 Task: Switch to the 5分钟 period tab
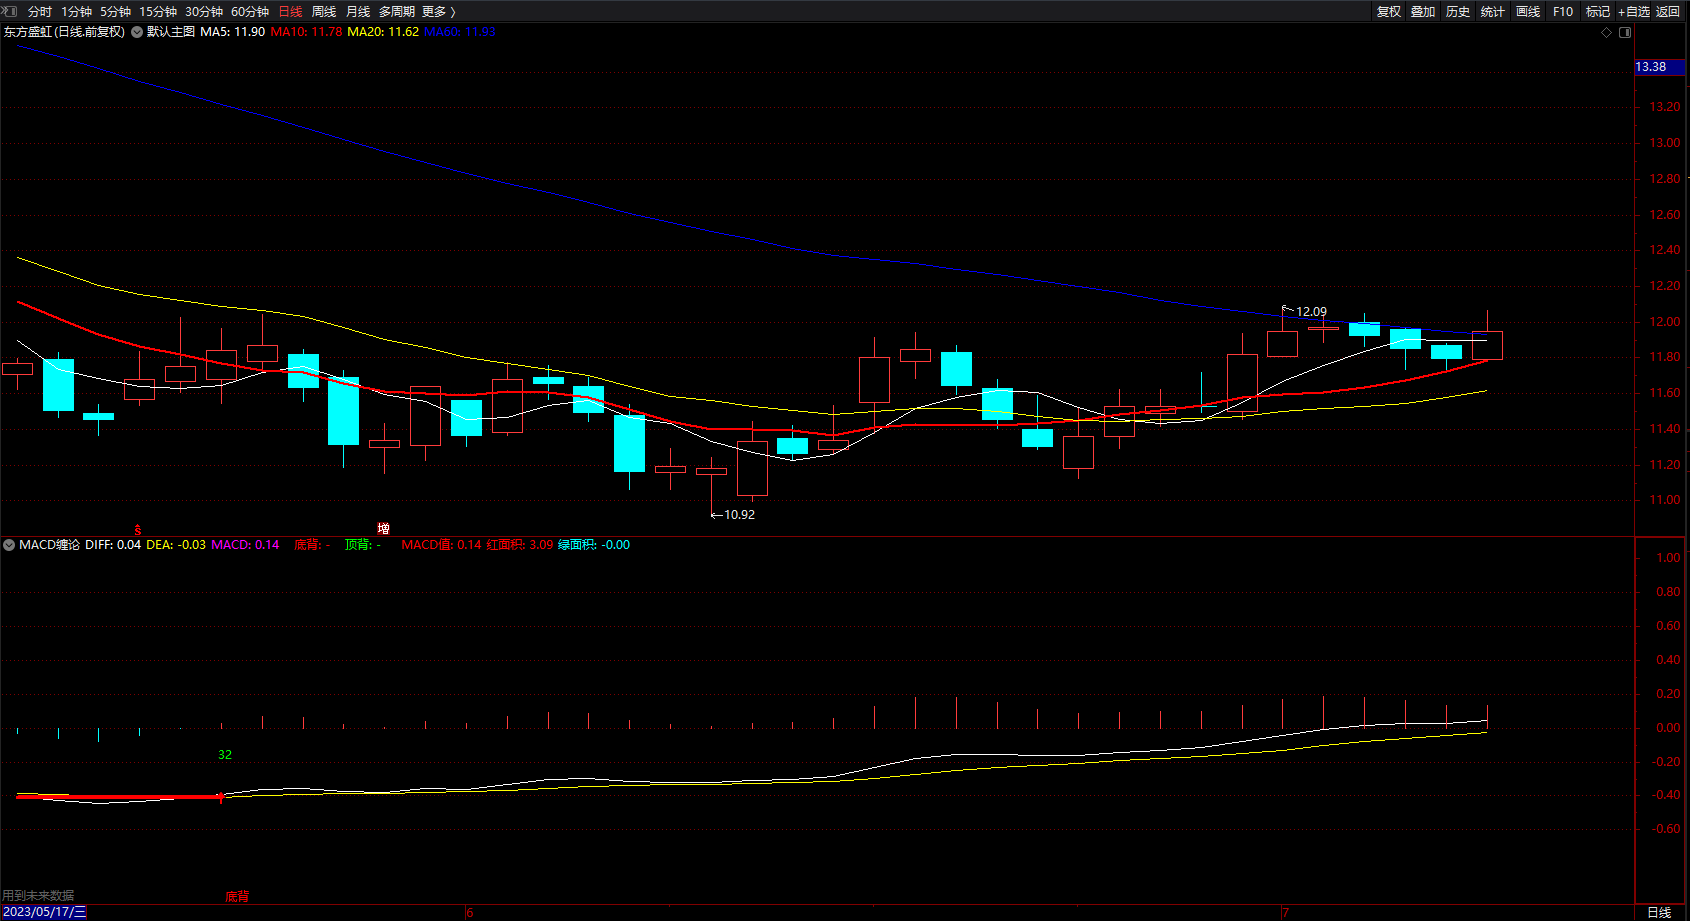[115, 12]
